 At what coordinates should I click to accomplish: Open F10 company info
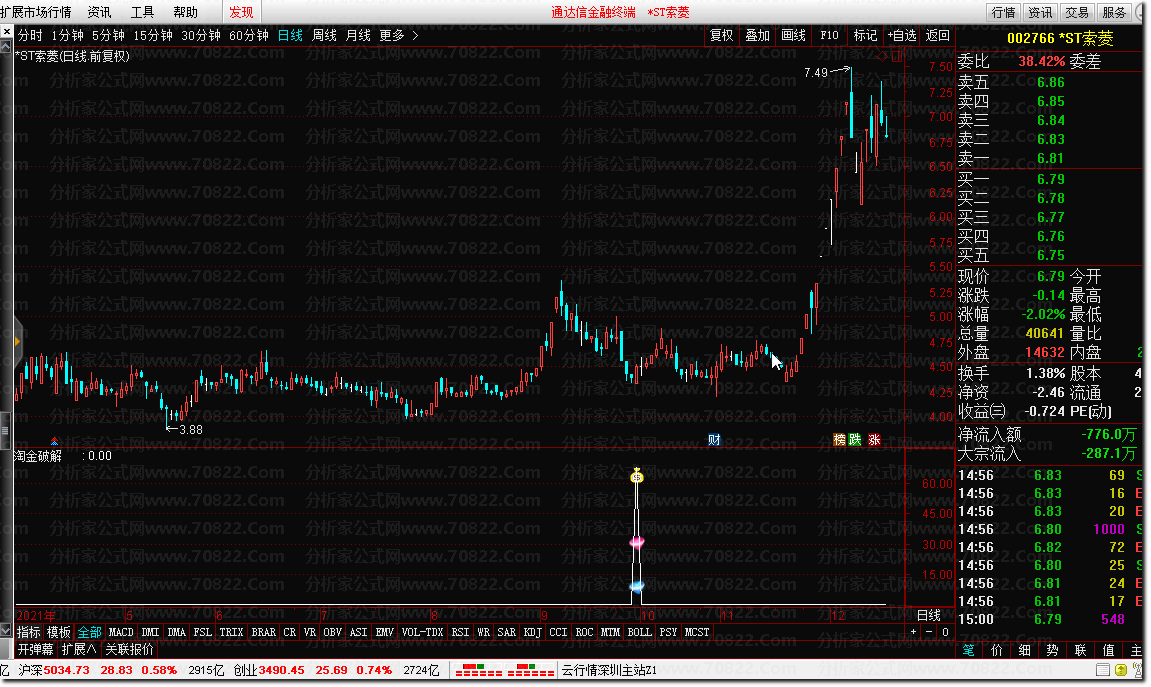pyautogui.click(x=829, y=35)
